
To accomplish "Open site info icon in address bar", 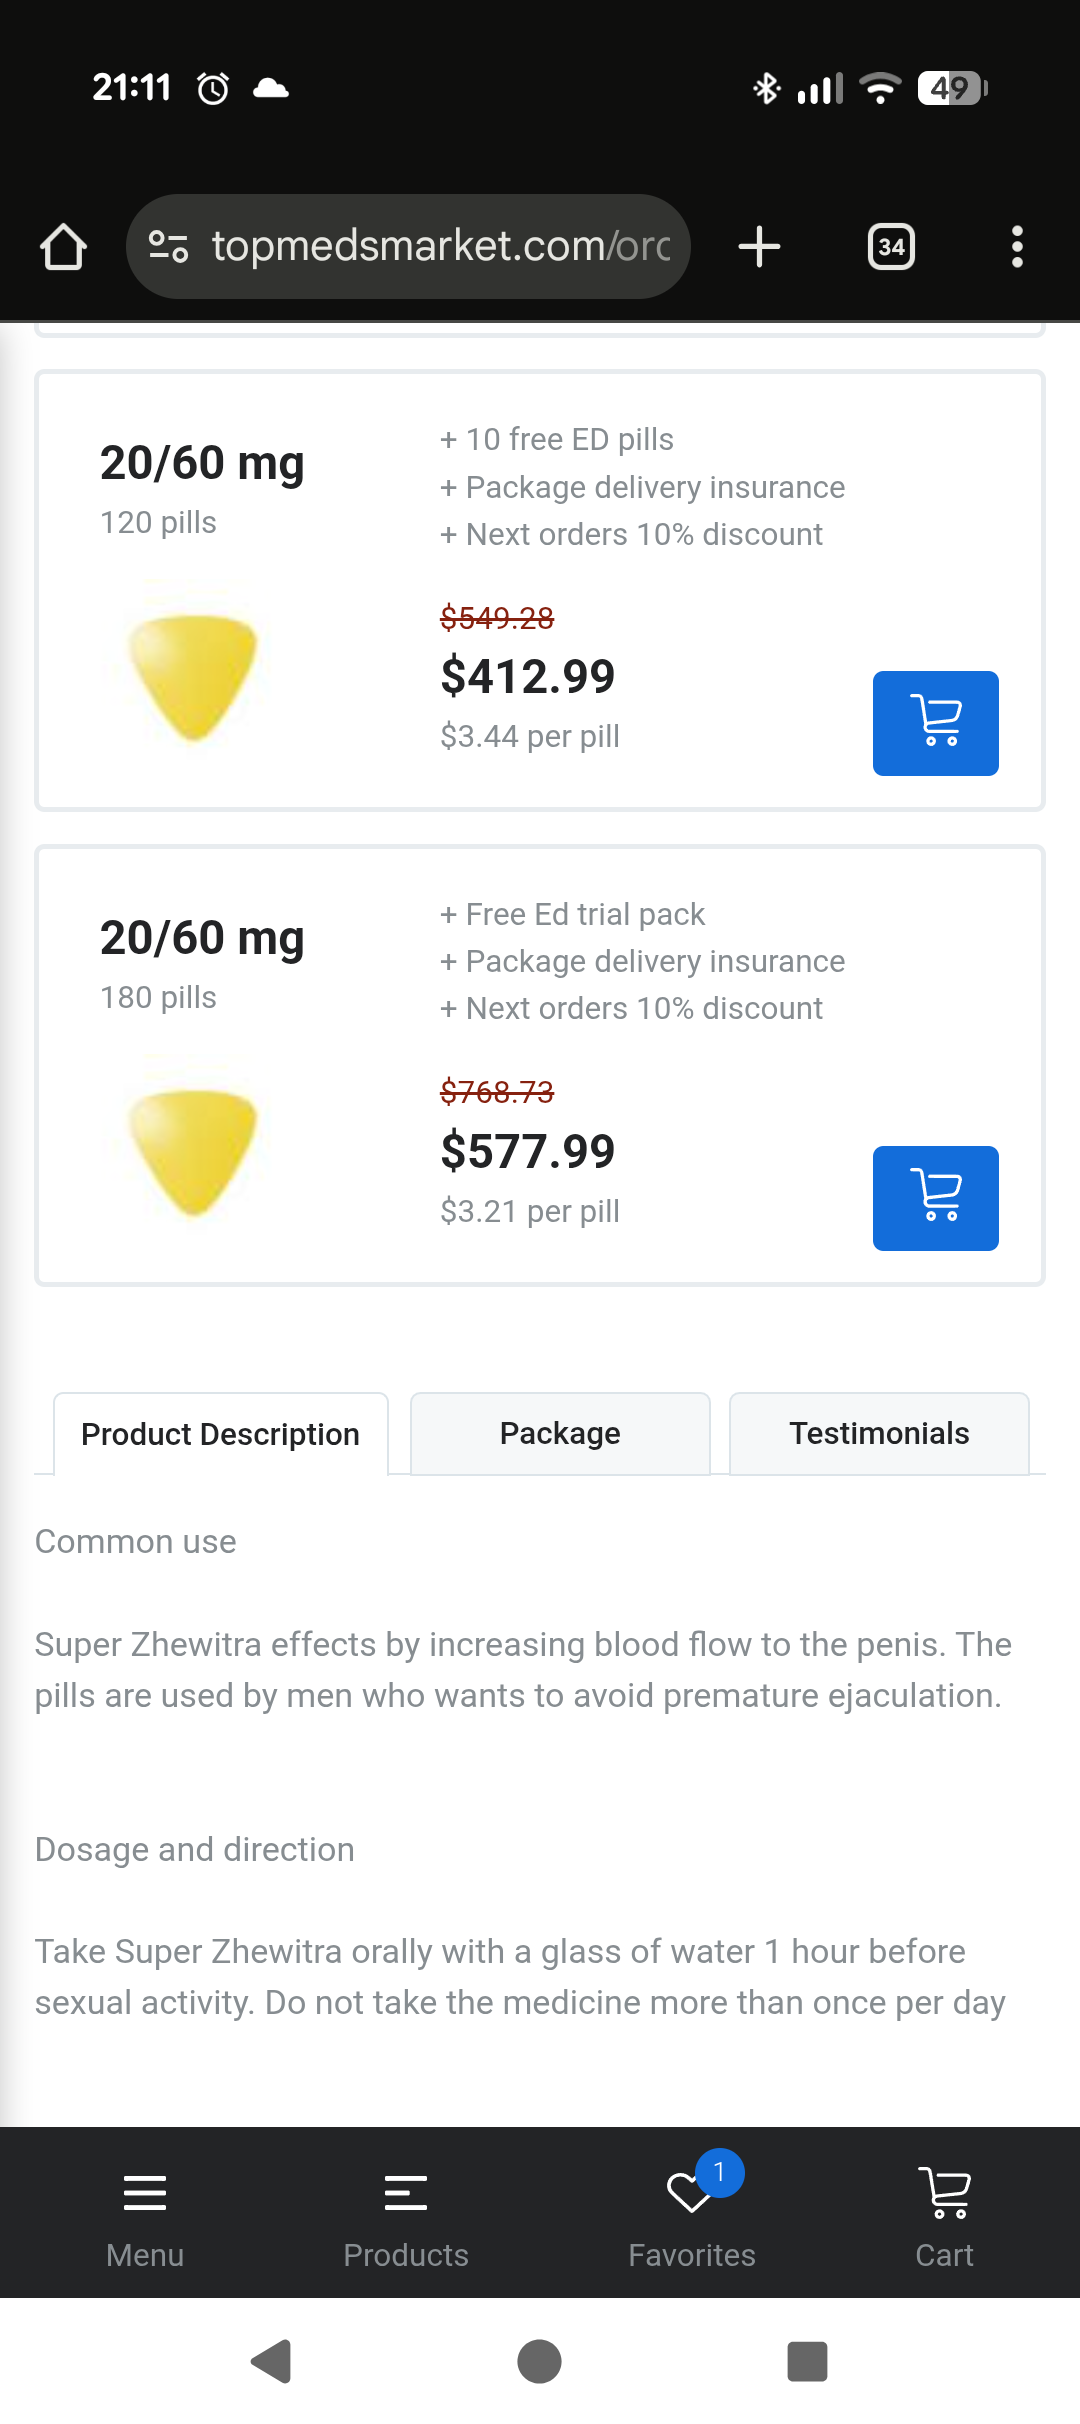I will click(x=168, y=246).
